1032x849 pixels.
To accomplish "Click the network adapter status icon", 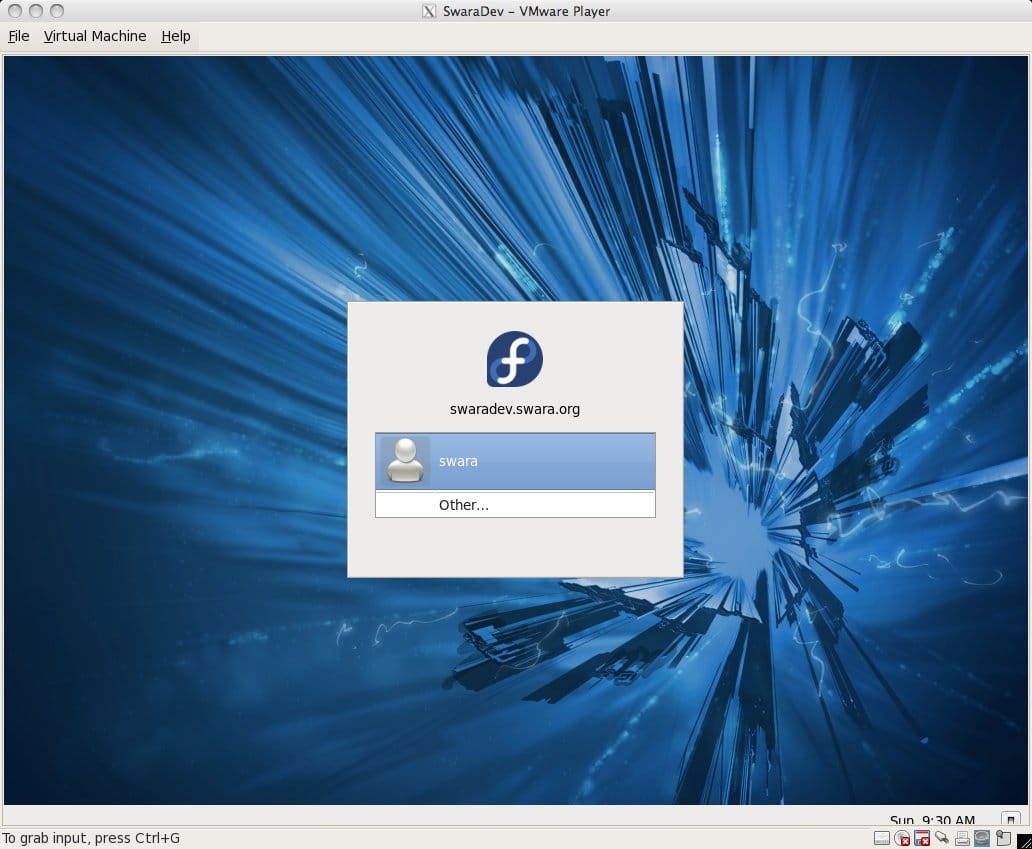I will click(x=942, y=838).
